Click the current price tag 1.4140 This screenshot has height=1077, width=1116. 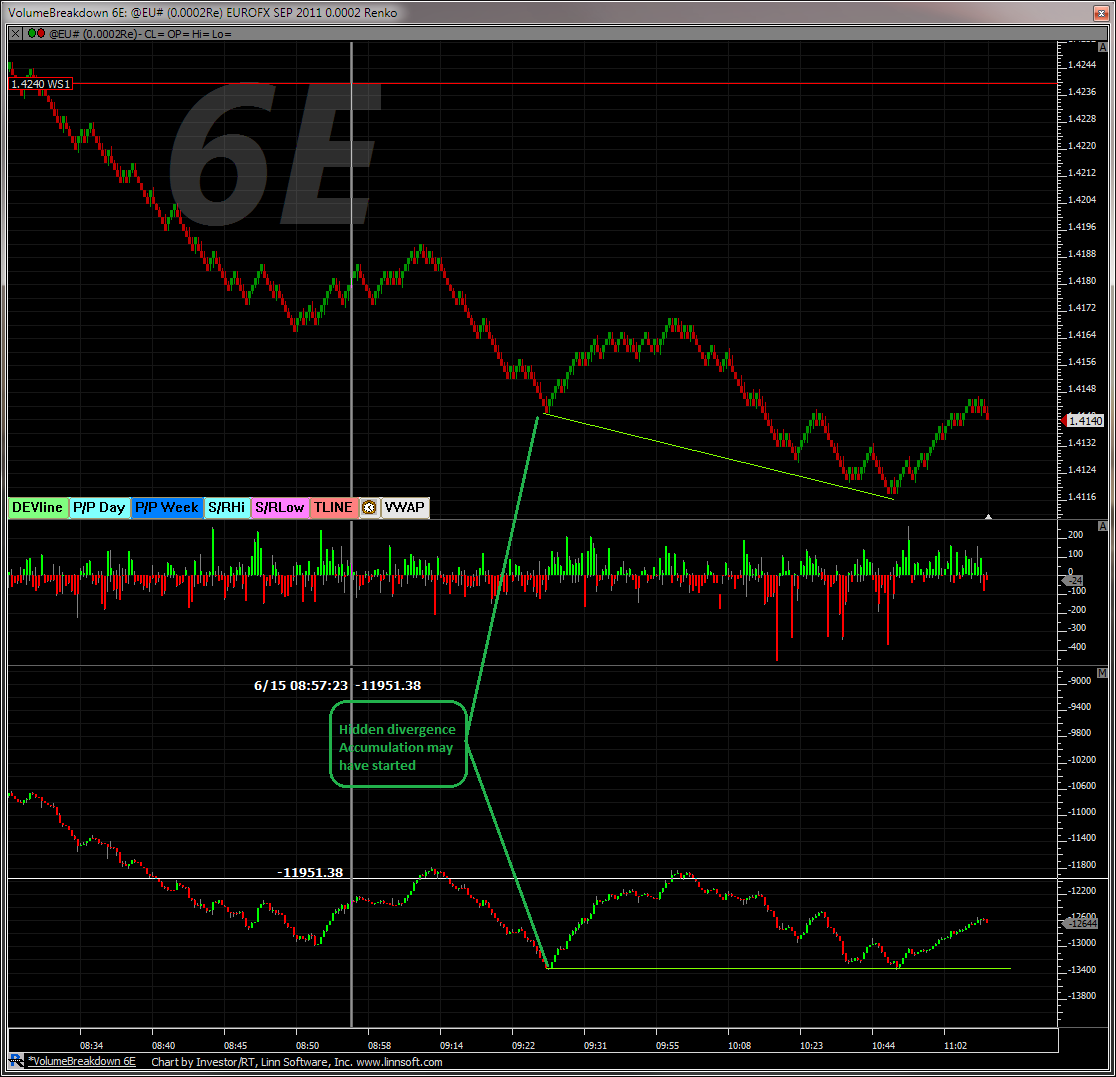[1085, 421]
